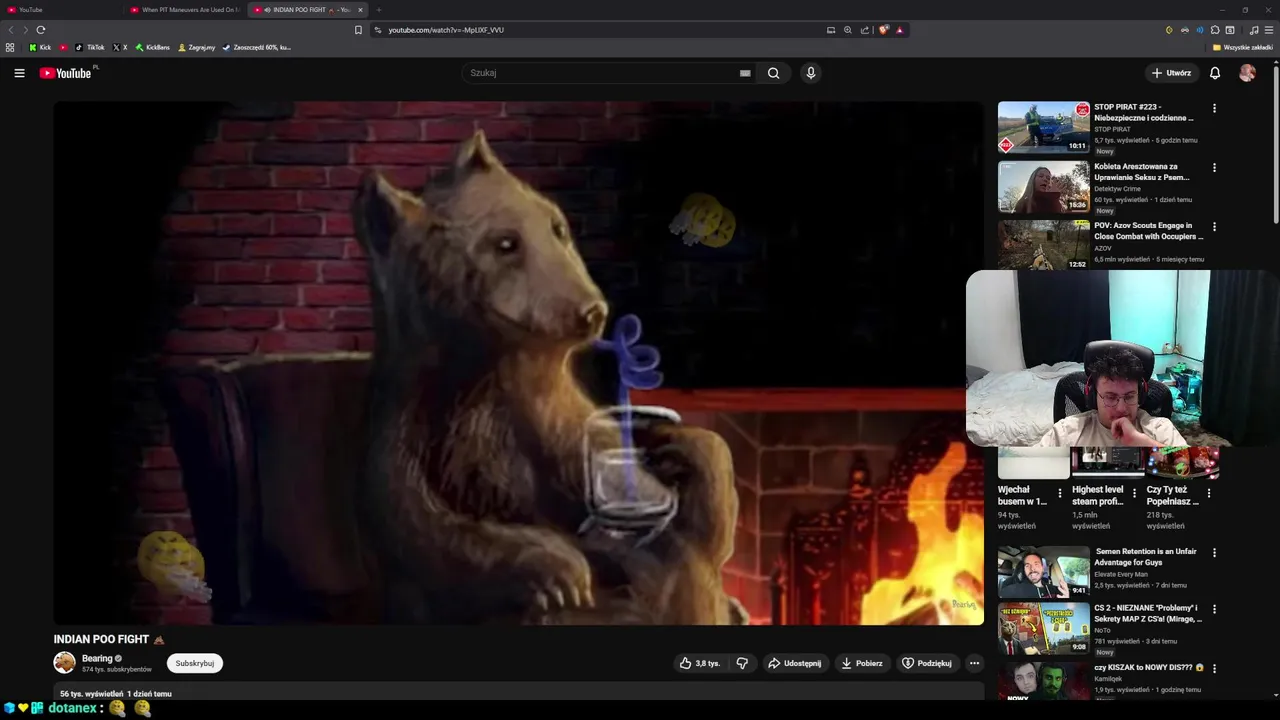Open the extensions puzzle icon

[x=1215, y=30]
